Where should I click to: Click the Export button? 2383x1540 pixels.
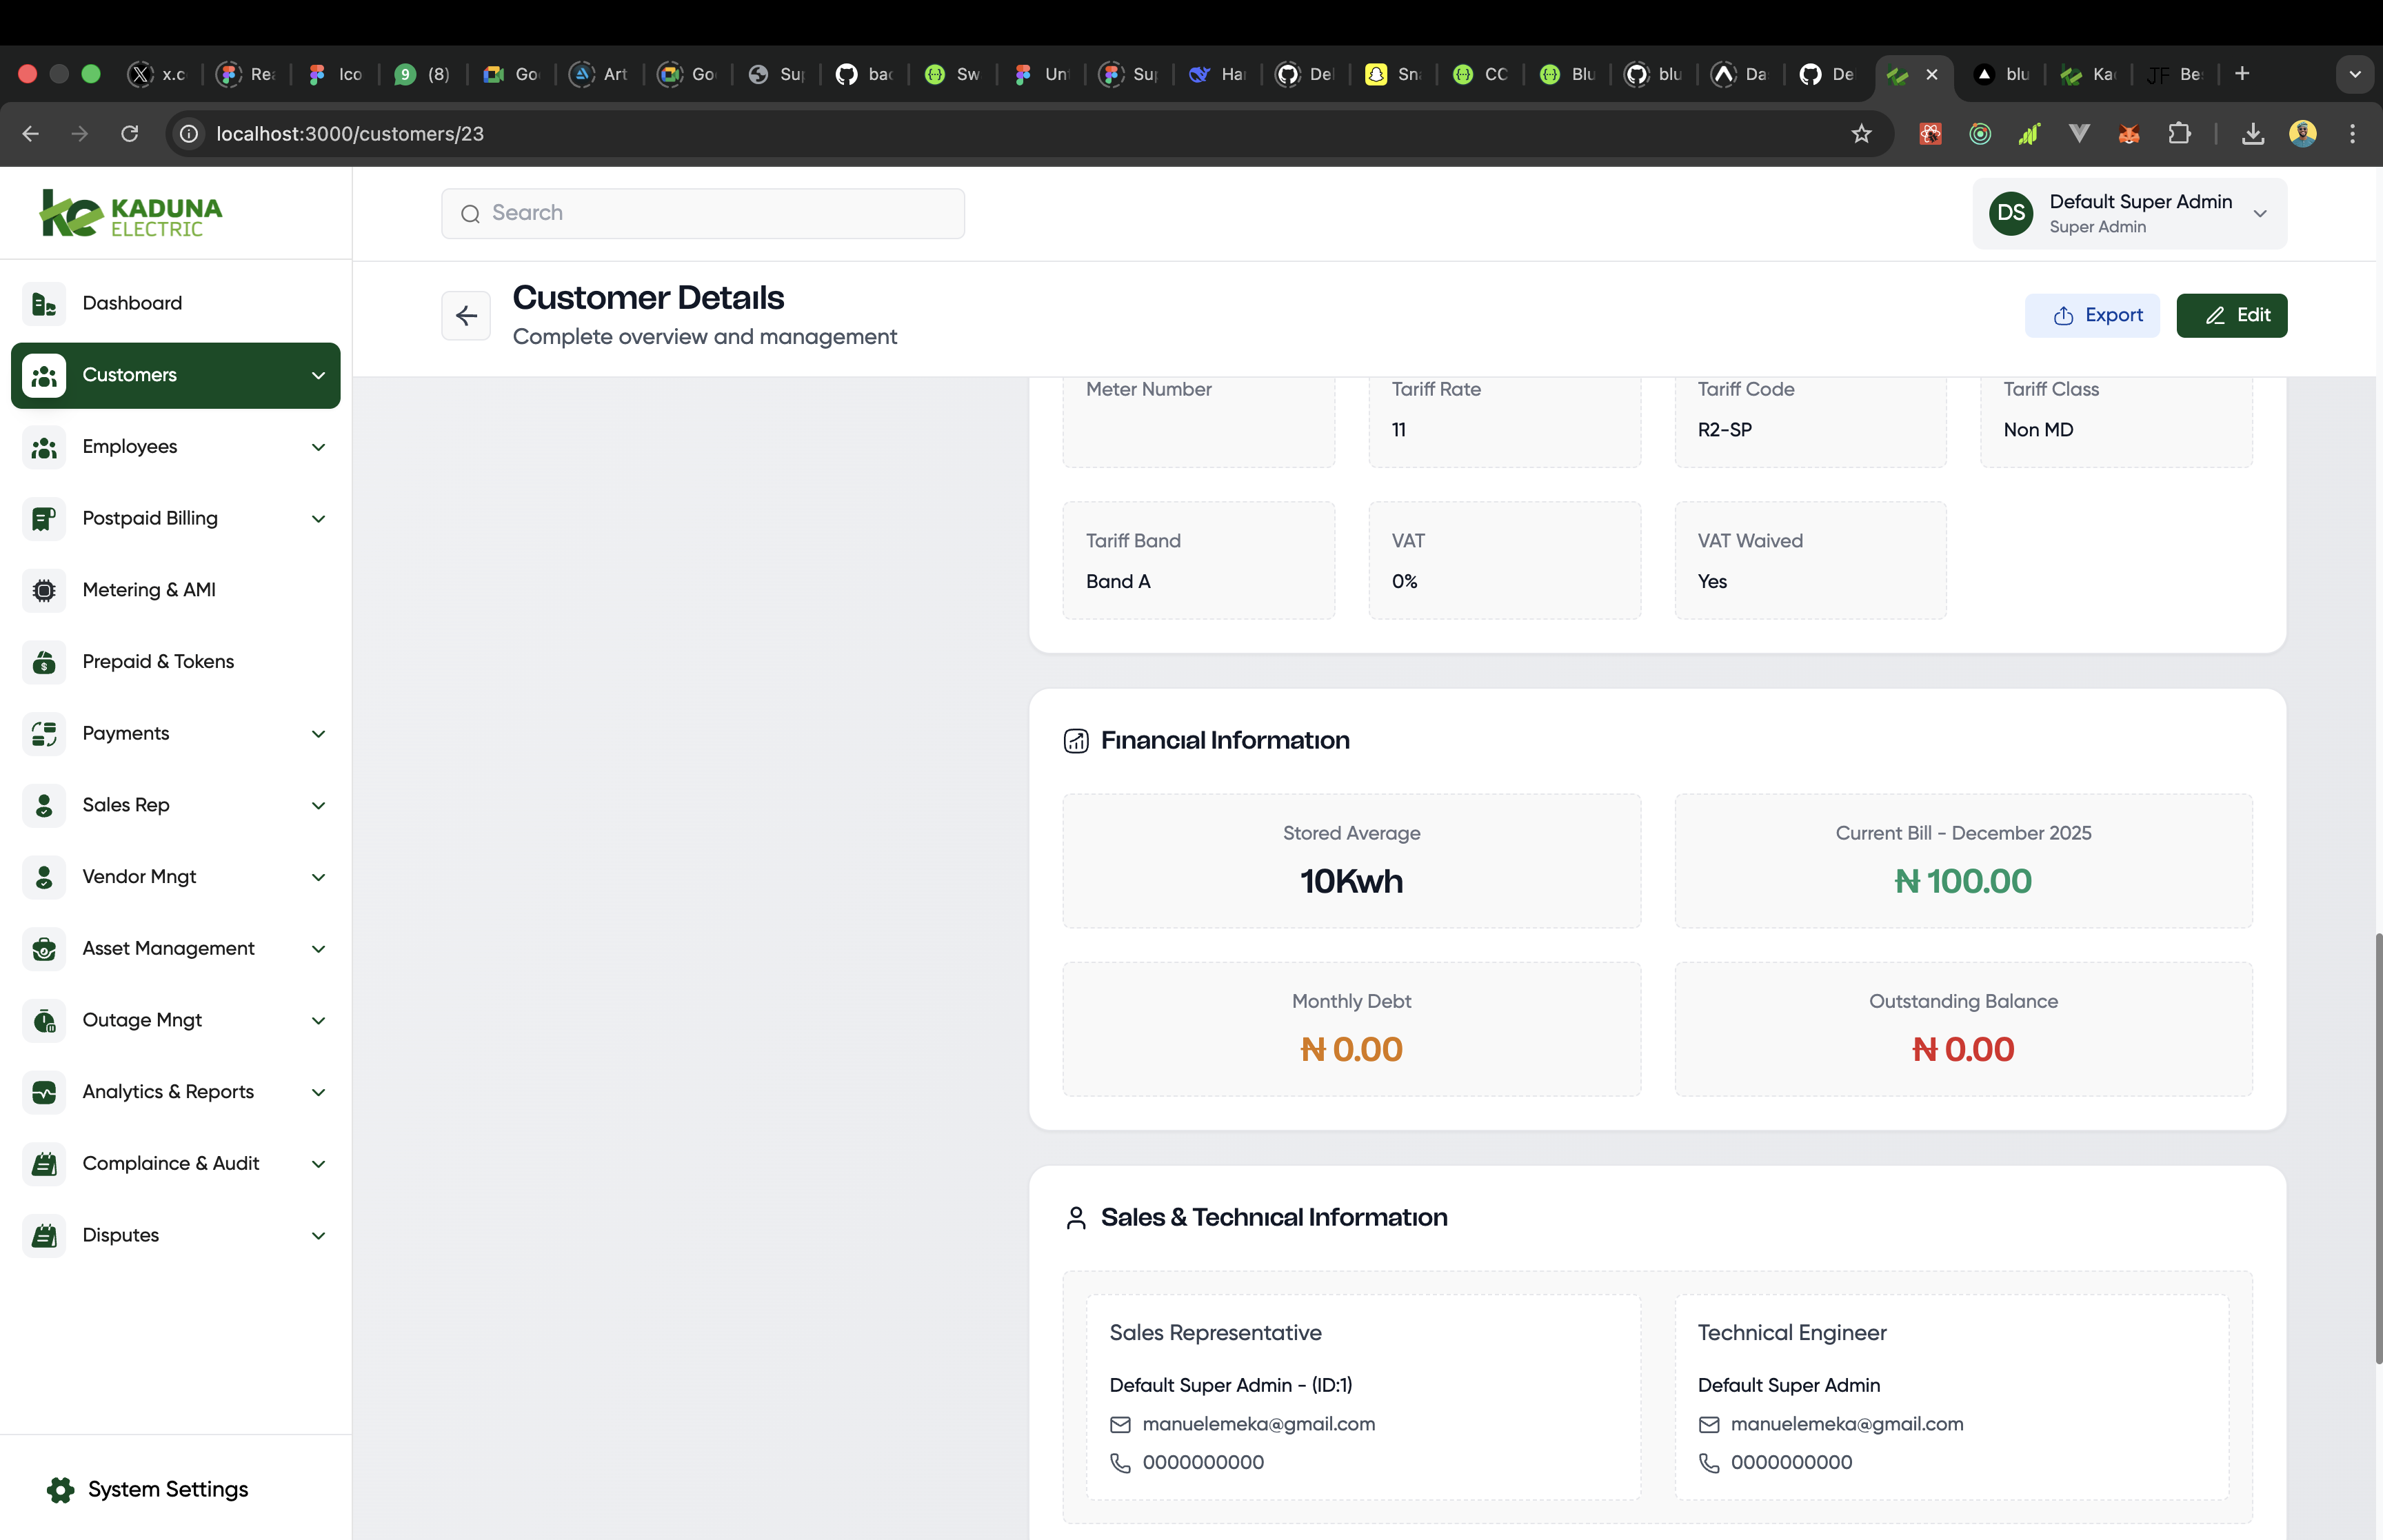tap(2092, 316)
